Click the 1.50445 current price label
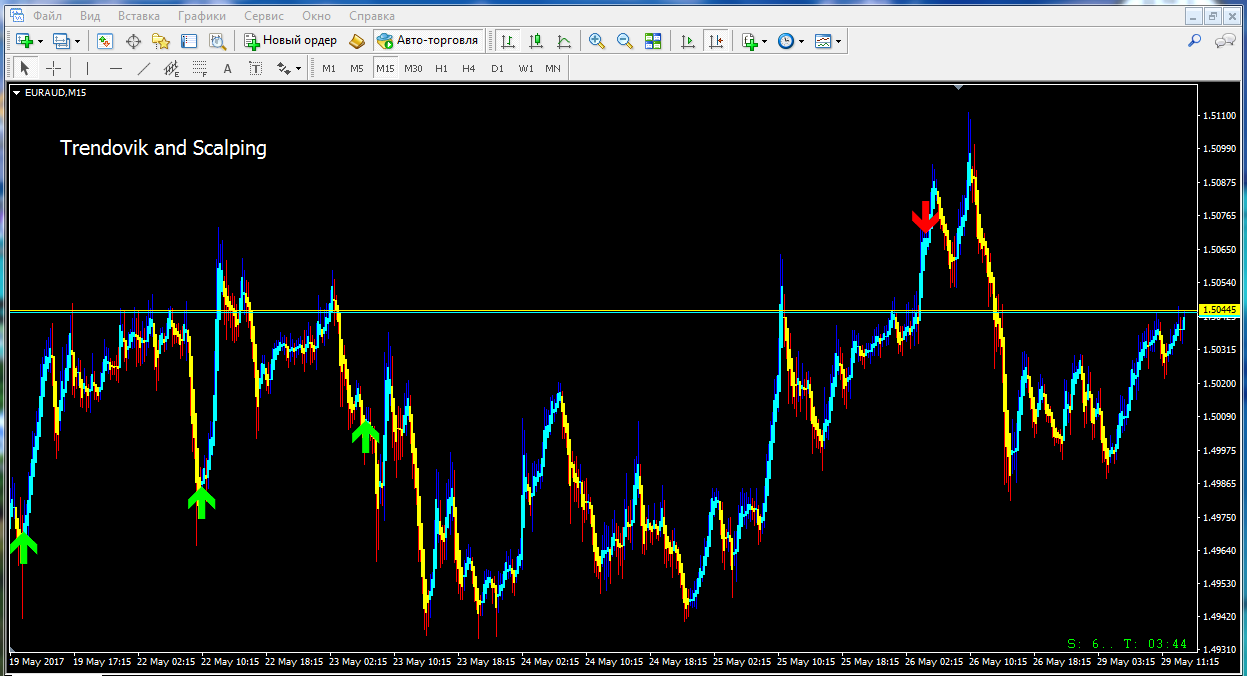This screenshot has width=1247, height=676. pos(1220,310)
